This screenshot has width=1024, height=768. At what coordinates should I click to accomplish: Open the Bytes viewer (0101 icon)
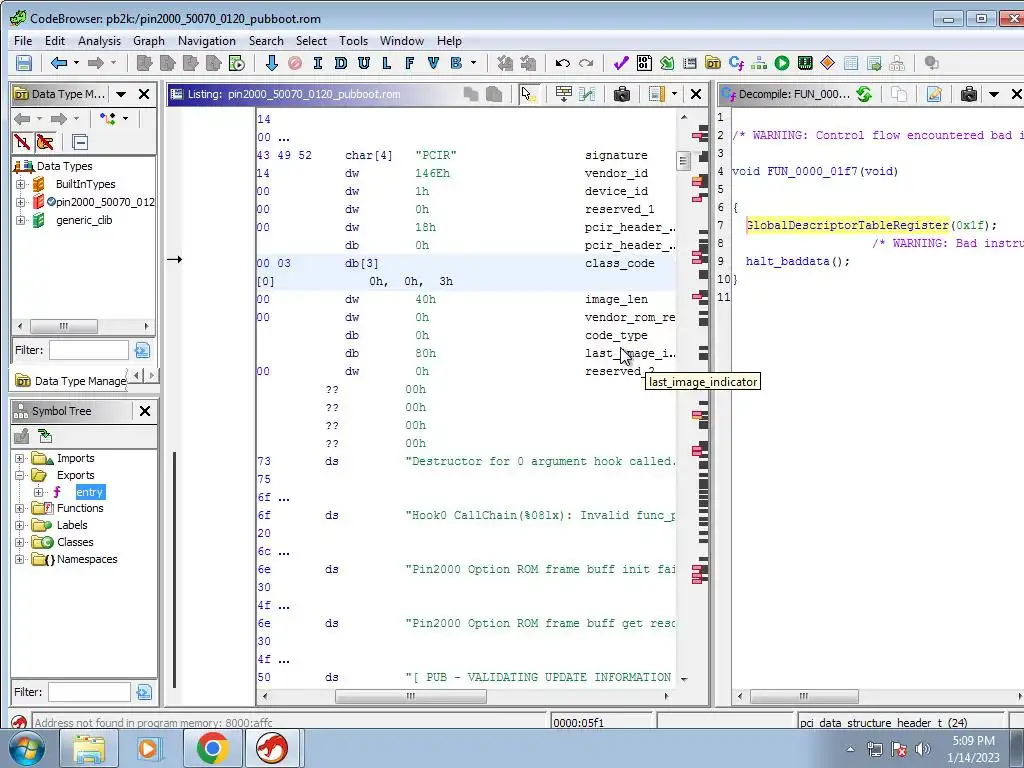coord(644,63)
